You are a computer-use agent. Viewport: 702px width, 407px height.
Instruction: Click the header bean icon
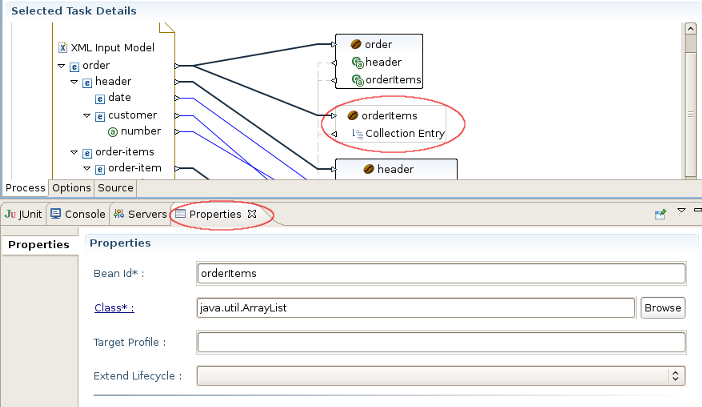tap(368, 169)
